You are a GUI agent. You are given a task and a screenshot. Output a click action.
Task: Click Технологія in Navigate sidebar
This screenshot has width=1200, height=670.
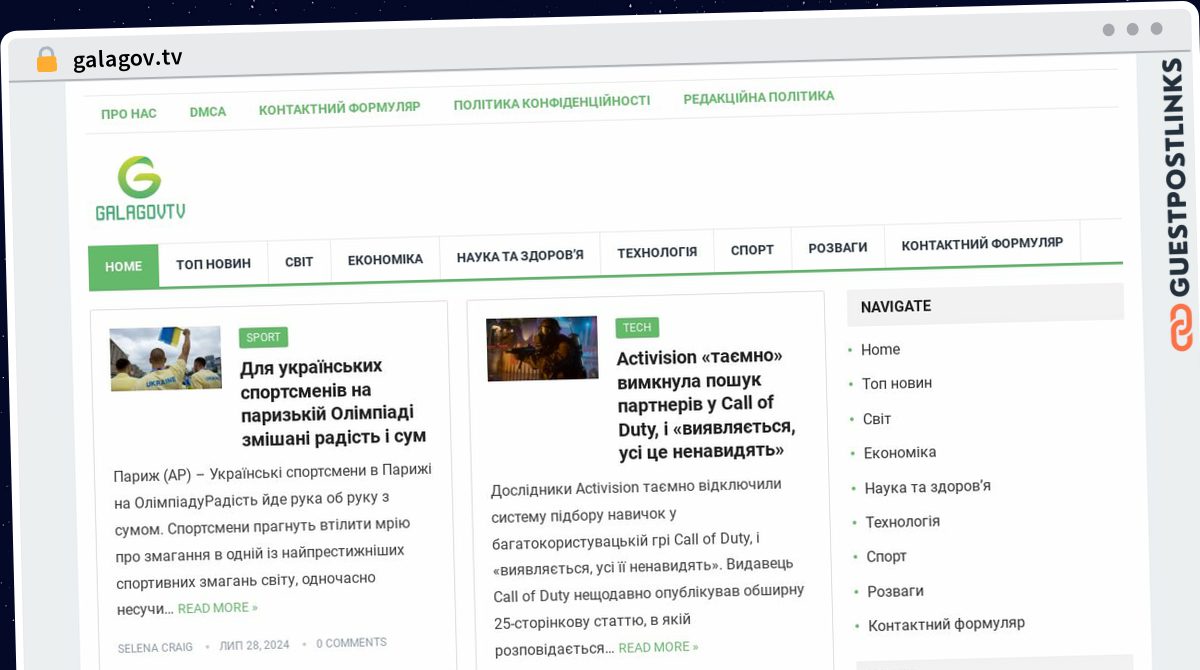pos(903,522)
